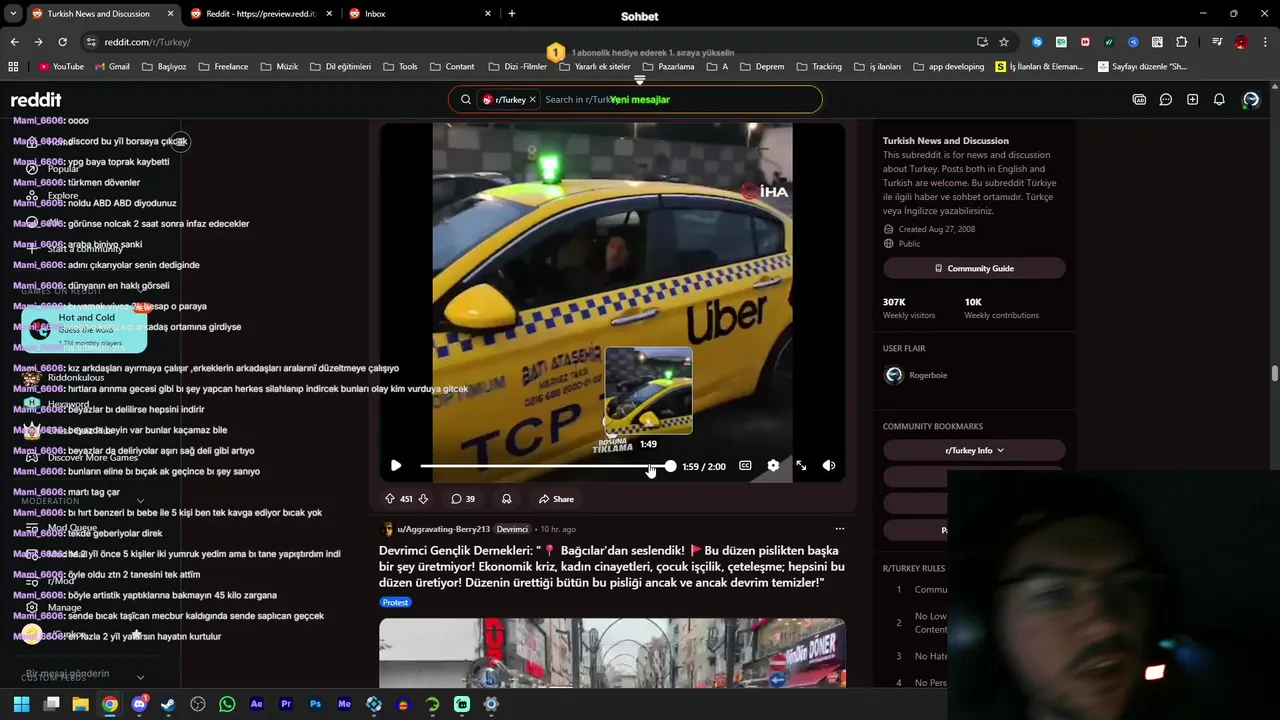Image resolution: width=1280 pixels, height=720 pixels.
Task: Open the QR code extension
Action: point(1157,42)
